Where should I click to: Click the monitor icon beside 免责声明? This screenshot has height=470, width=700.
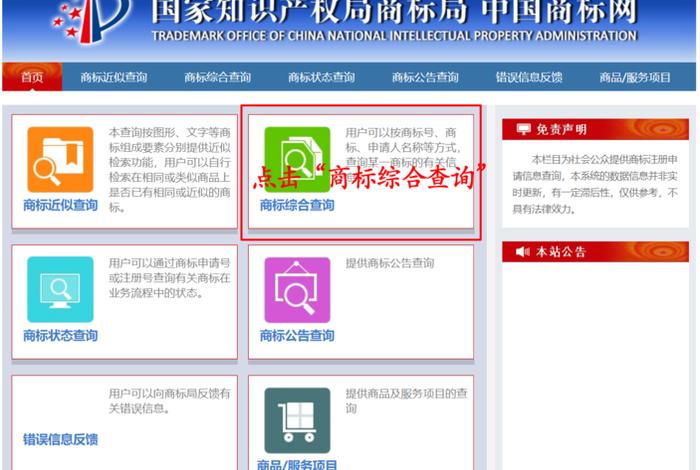[523, 129]
